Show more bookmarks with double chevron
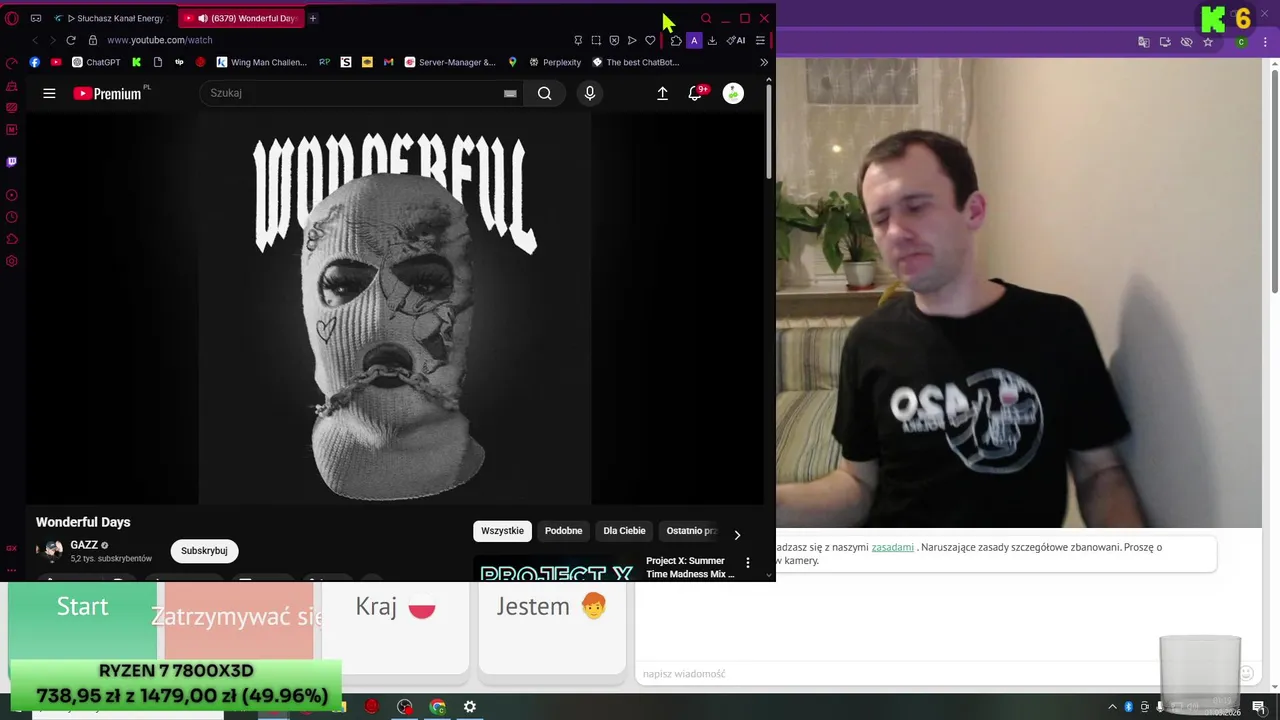 coord(764,62)
